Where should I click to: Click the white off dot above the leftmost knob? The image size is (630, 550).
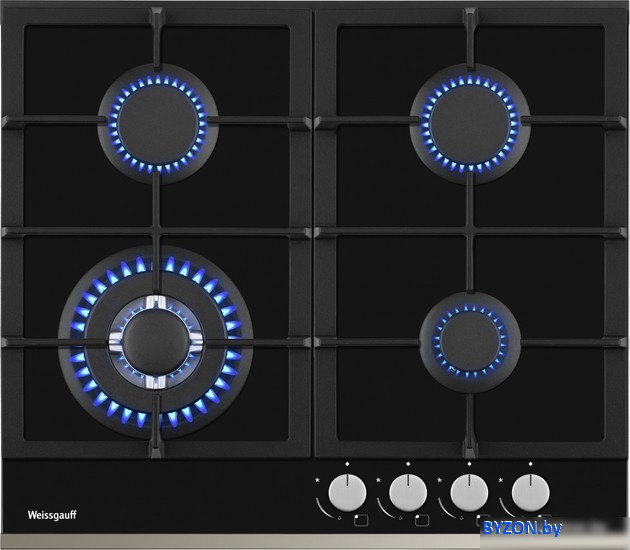coord(347,464)
